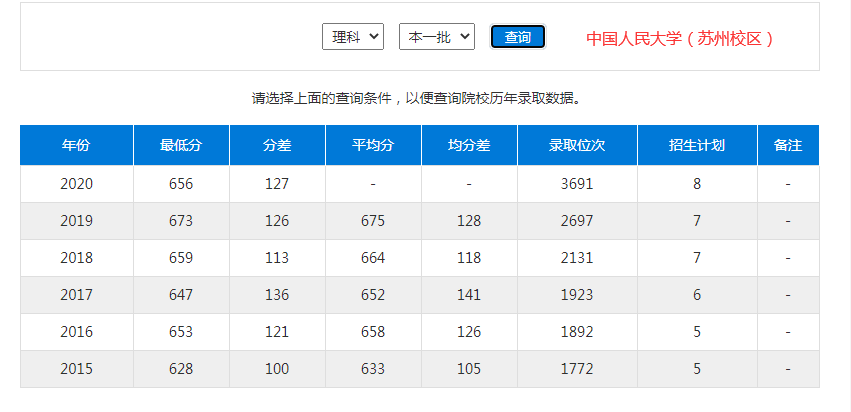Click the 平均分 column header
The height and width of the screenshot is (412, 851).
[373, 145]
